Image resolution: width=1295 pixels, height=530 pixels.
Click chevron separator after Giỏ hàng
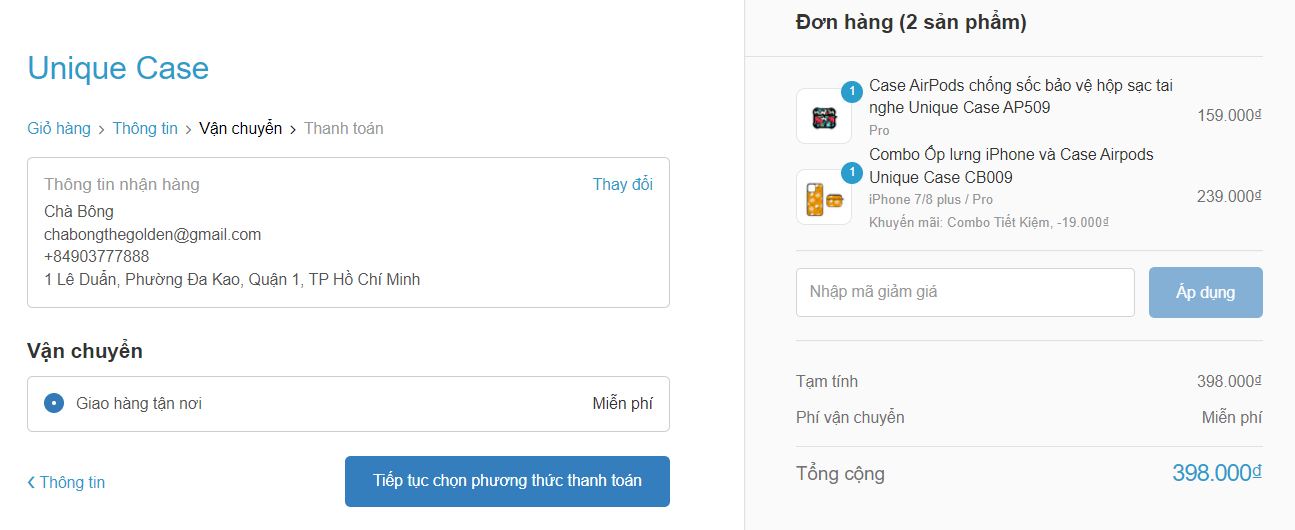click(102, 129)
